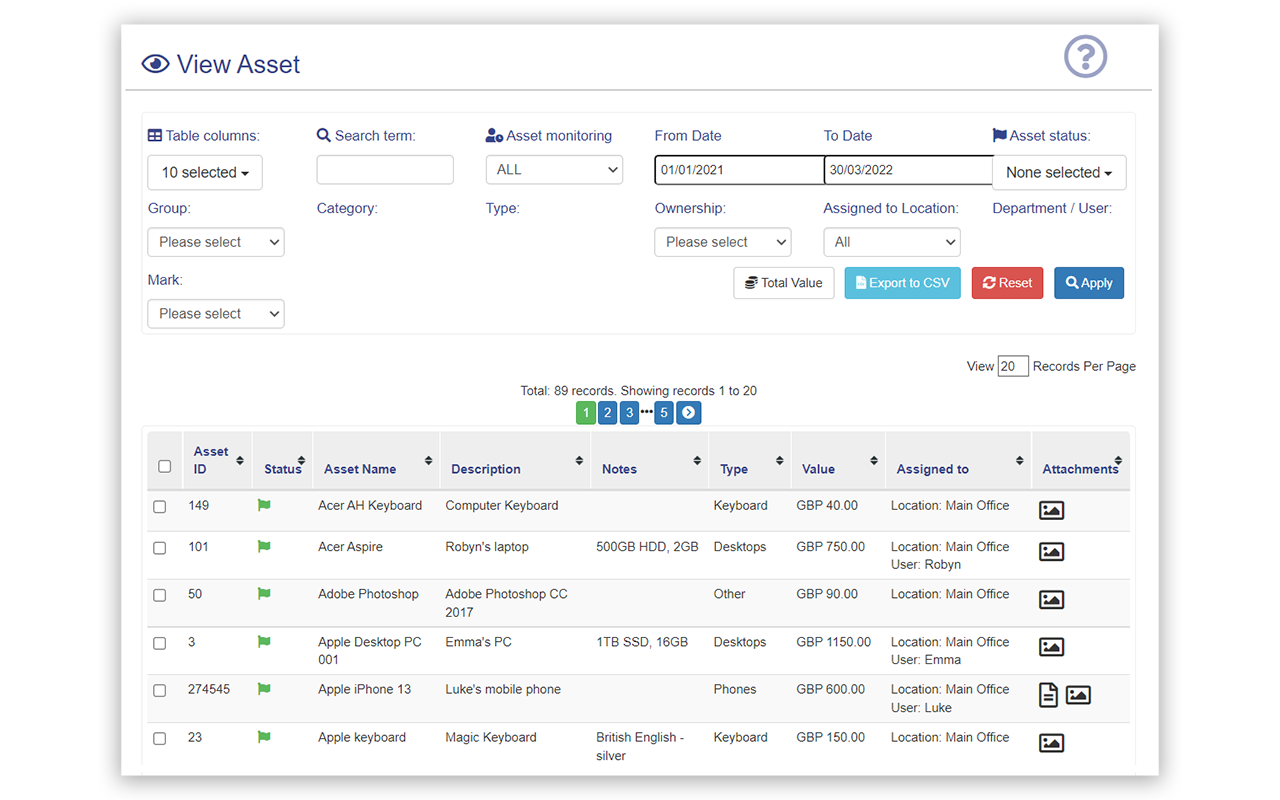Click the blue Apply button
This screenshot has height=800, width=1280.
click(x=1089, y=283)
